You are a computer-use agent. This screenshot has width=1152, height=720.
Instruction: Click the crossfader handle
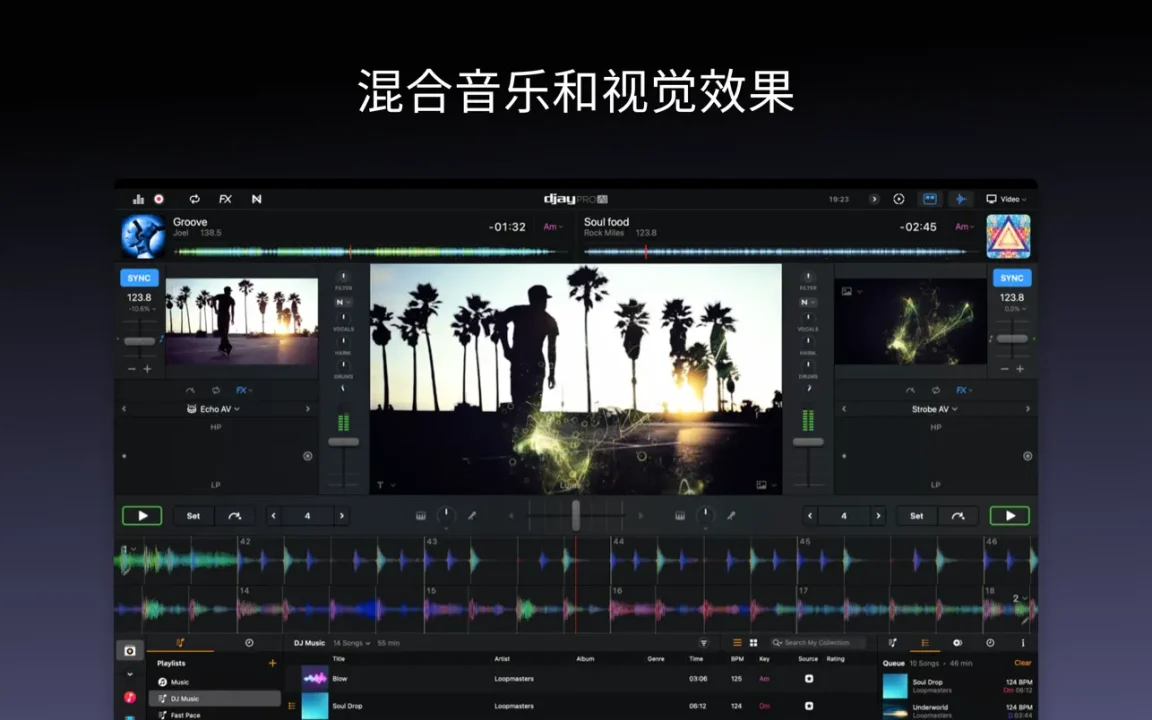pyautogui.click(x=576, y=515)
